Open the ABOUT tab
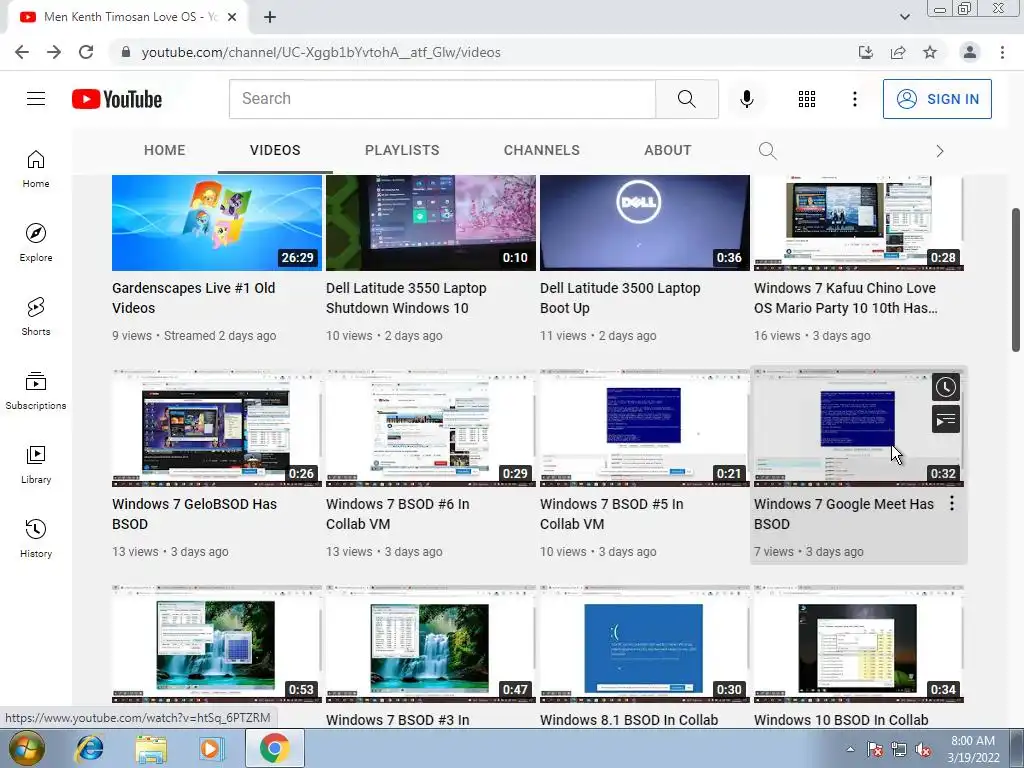 667,150
